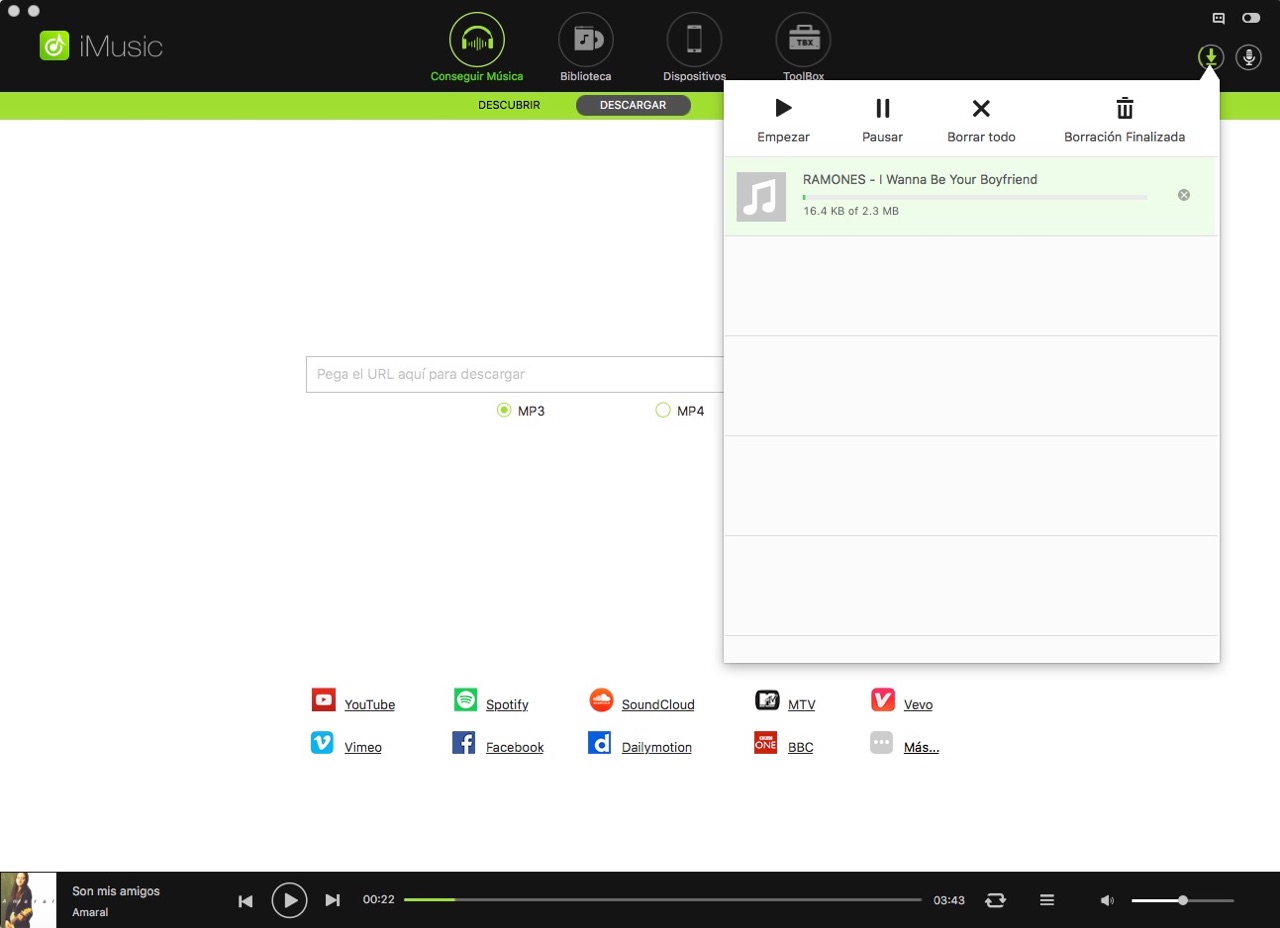Screen dimensions: 1280x928
Task: Click the microphone record icon
Action: click(x=1248, y=57)
